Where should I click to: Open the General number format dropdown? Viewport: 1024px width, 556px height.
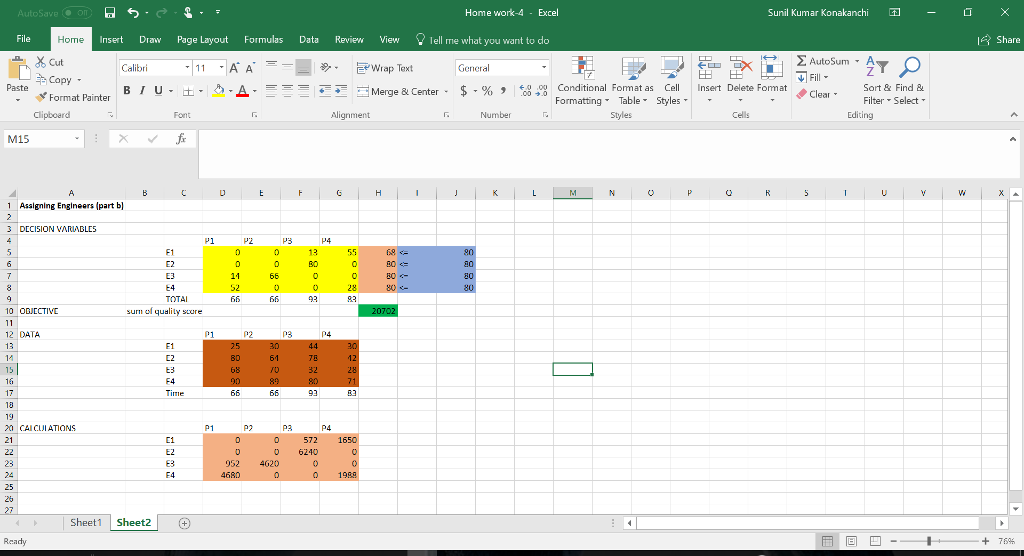tap(543, 68)
